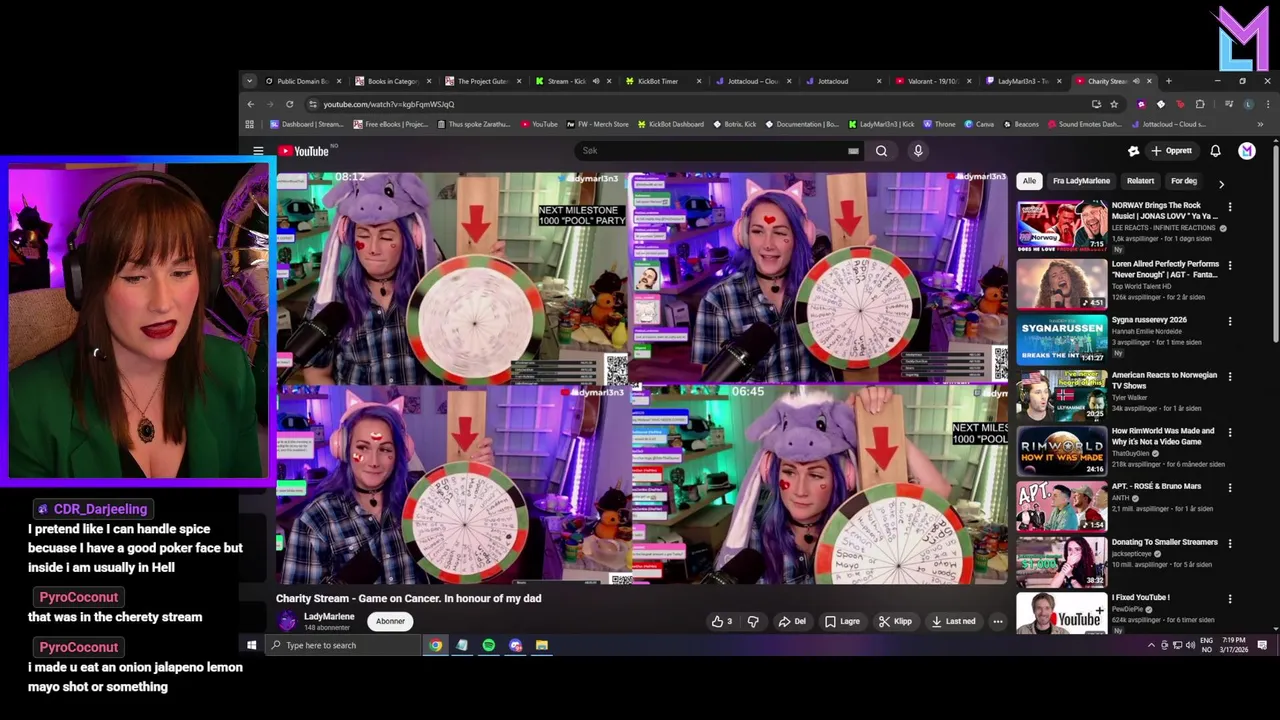Open FW - Merch Store bookmark
1280x720 pixels.
pyautogui.click(x=598, y=124)
